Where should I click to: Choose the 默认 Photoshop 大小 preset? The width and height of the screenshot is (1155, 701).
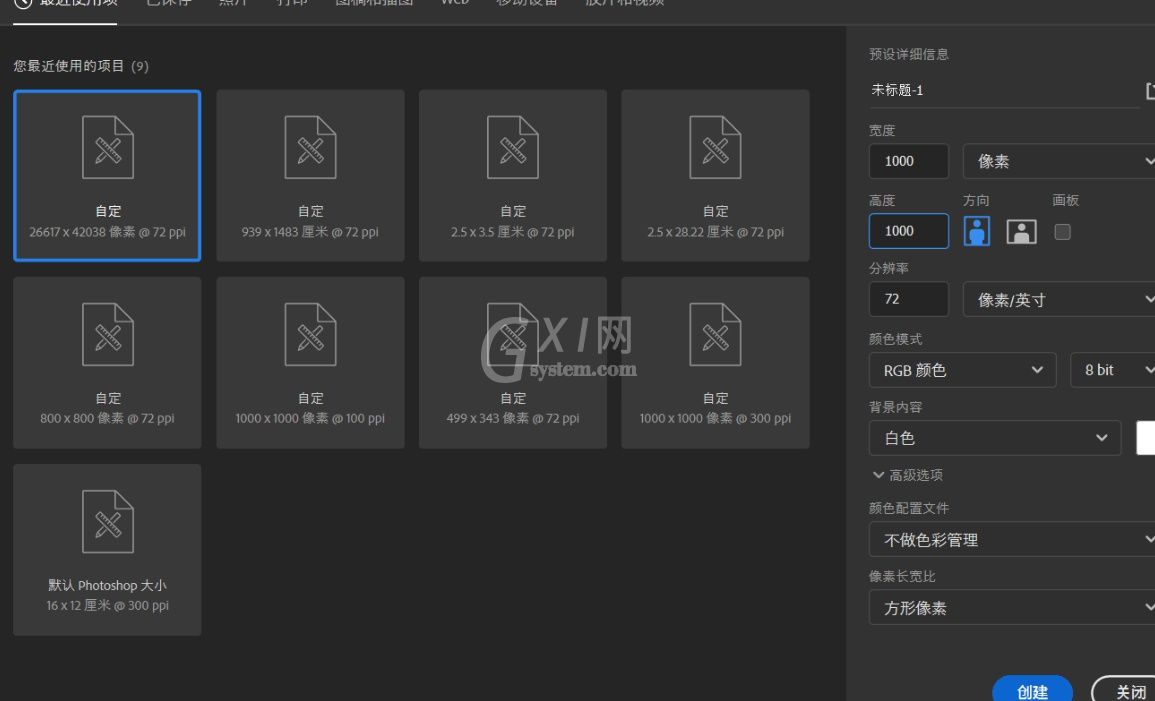point(107,549)
